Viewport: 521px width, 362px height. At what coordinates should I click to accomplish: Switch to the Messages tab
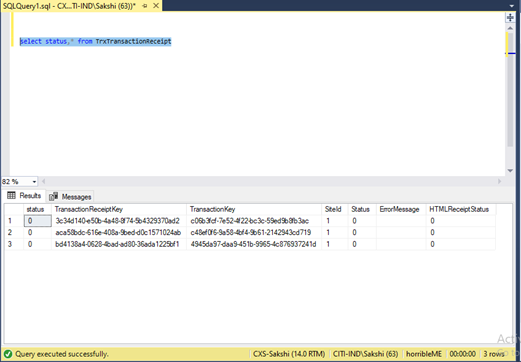pos(70,197)
